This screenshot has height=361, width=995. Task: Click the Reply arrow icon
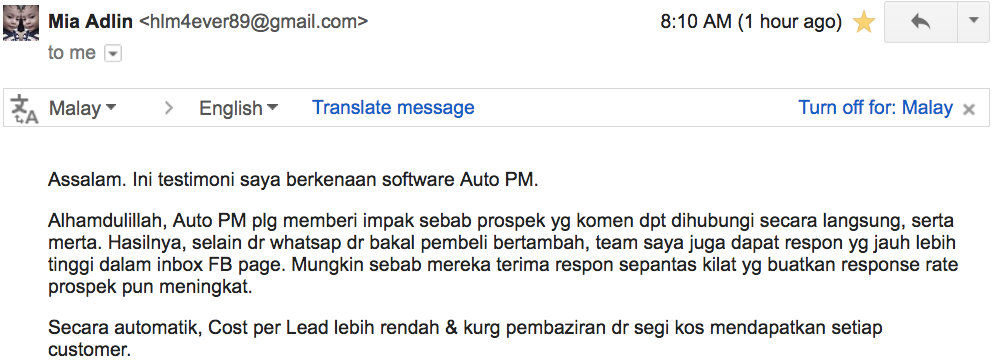coord(920,22)
